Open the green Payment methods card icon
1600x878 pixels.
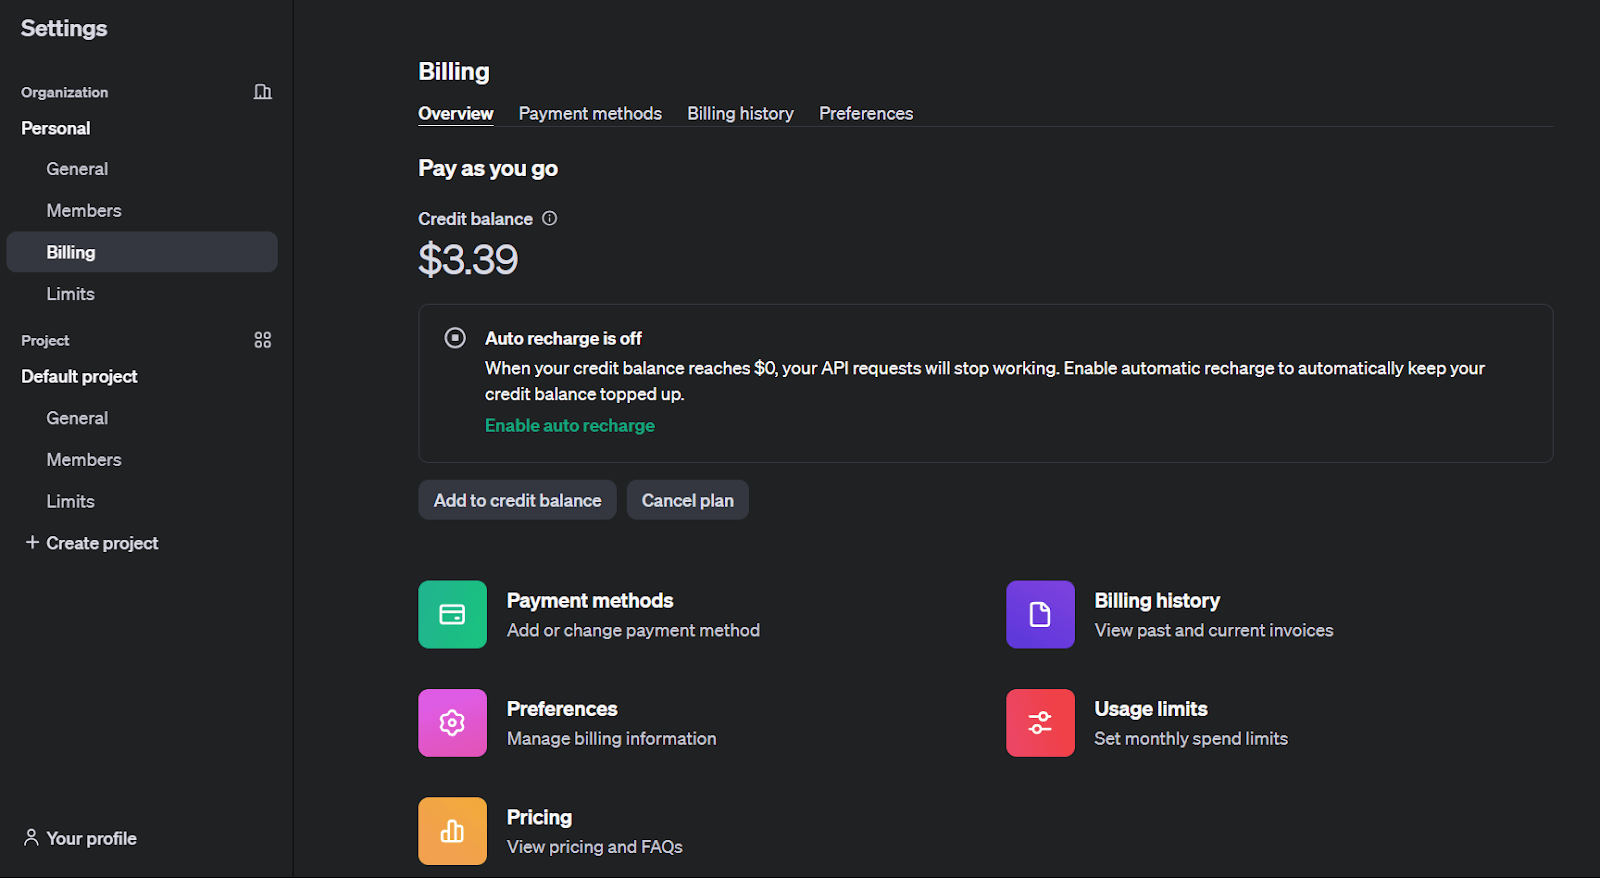point(452,614)
